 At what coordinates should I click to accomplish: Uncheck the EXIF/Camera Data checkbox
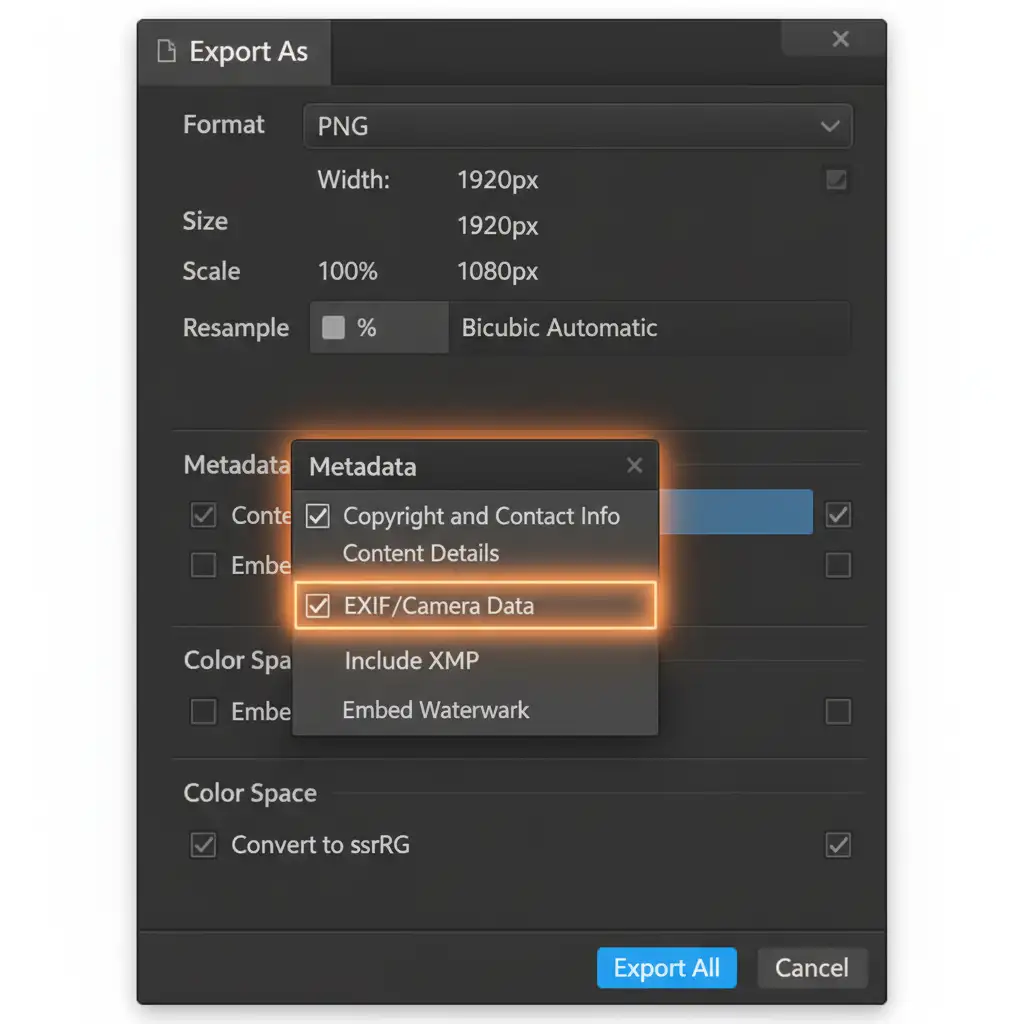tap(318, 606)
